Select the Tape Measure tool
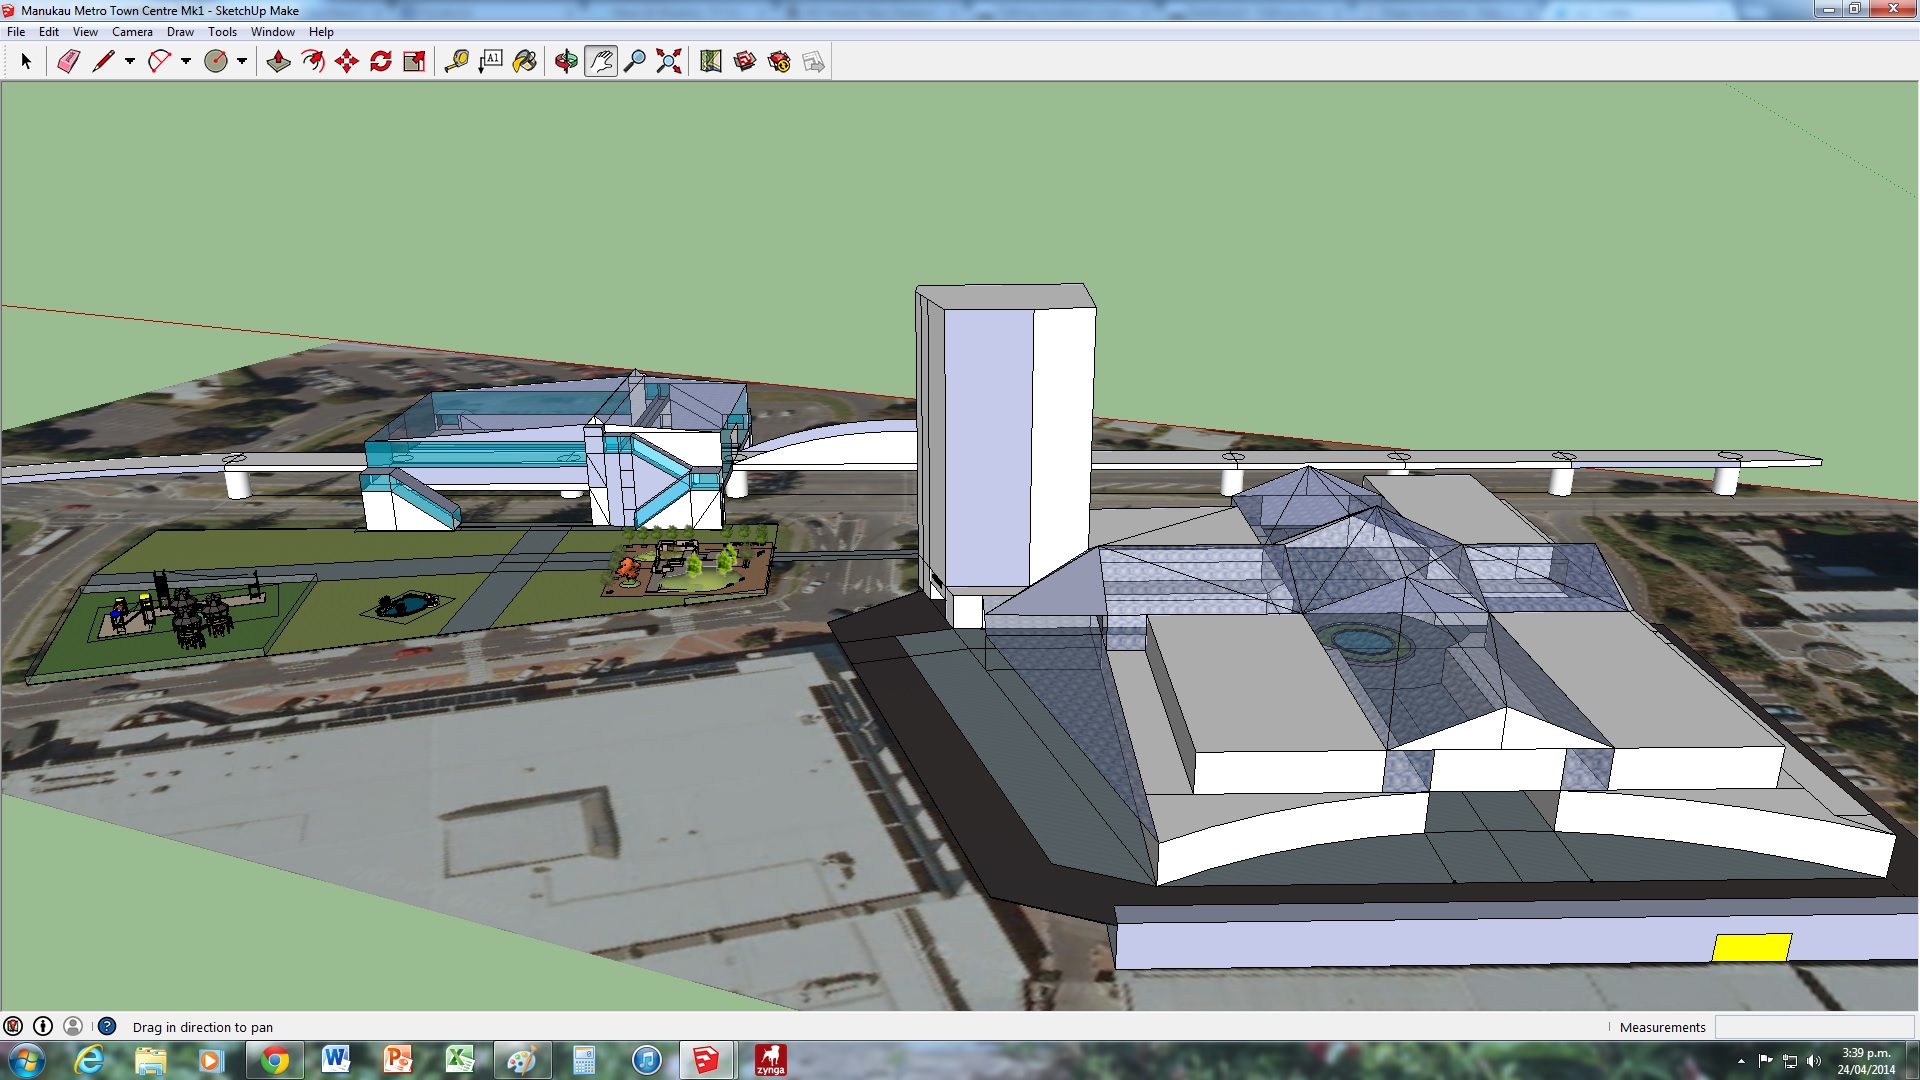The image size is (1920, 1080). (x=456, y=62)
